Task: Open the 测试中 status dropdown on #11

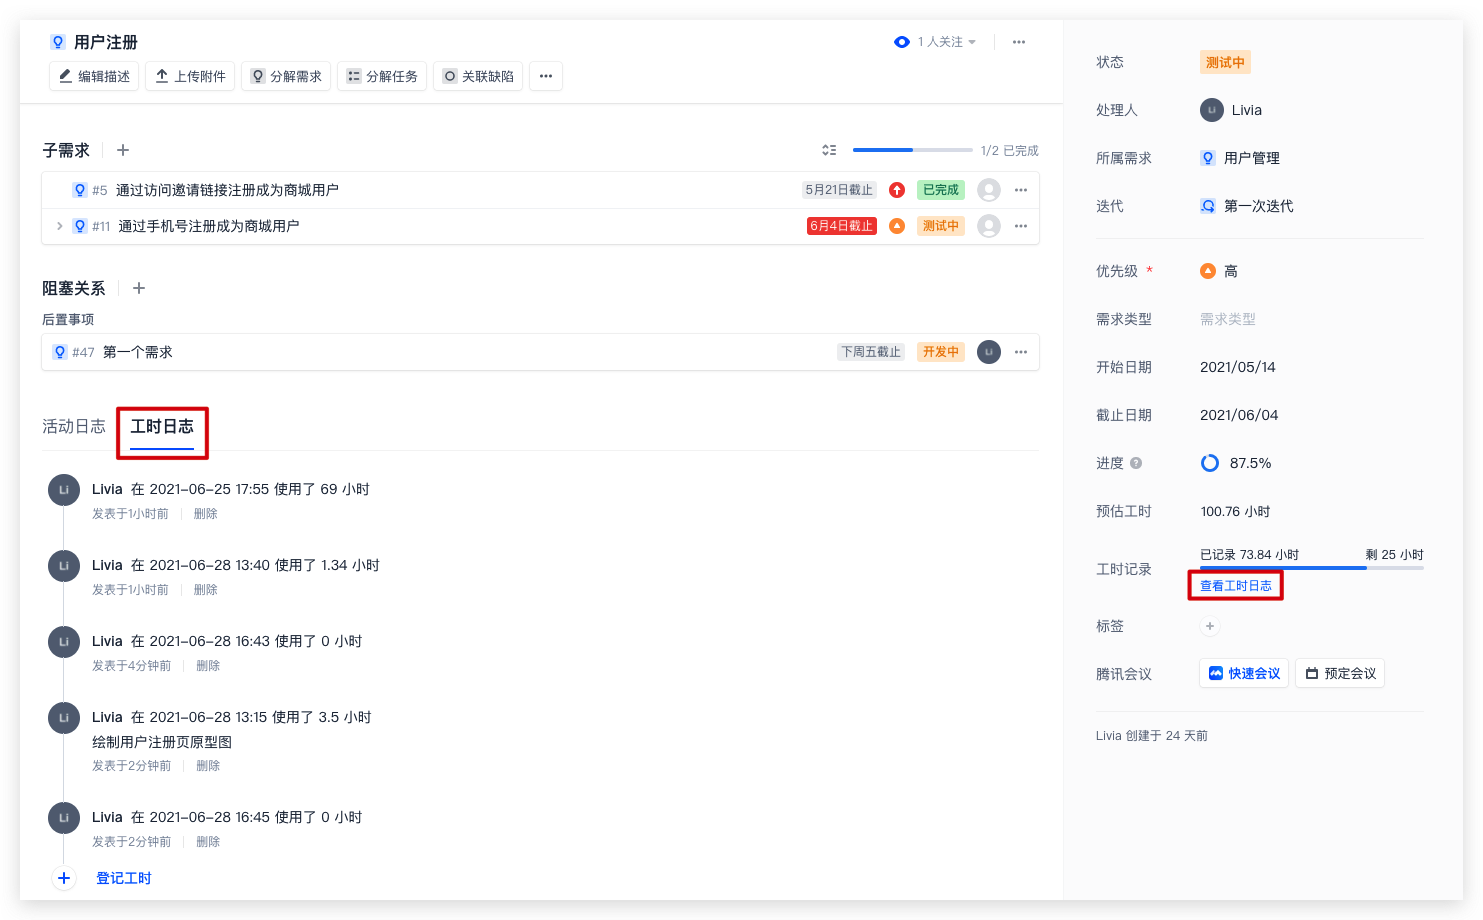Action: point(941,226)
